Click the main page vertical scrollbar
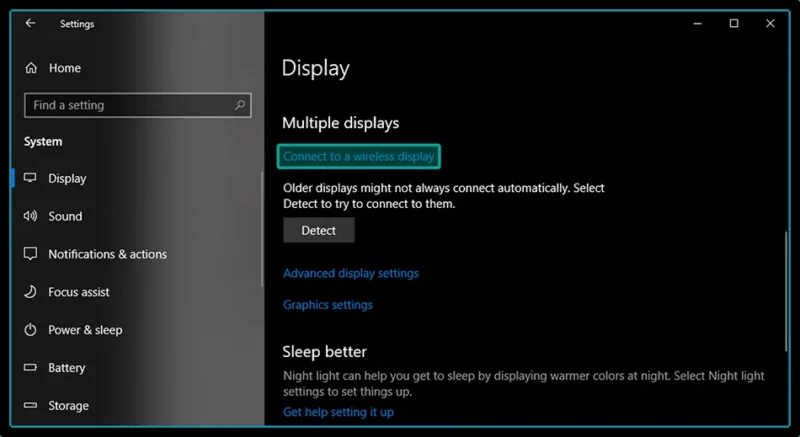The height and width of the screenshot is (437, 800). coord(786,291)
